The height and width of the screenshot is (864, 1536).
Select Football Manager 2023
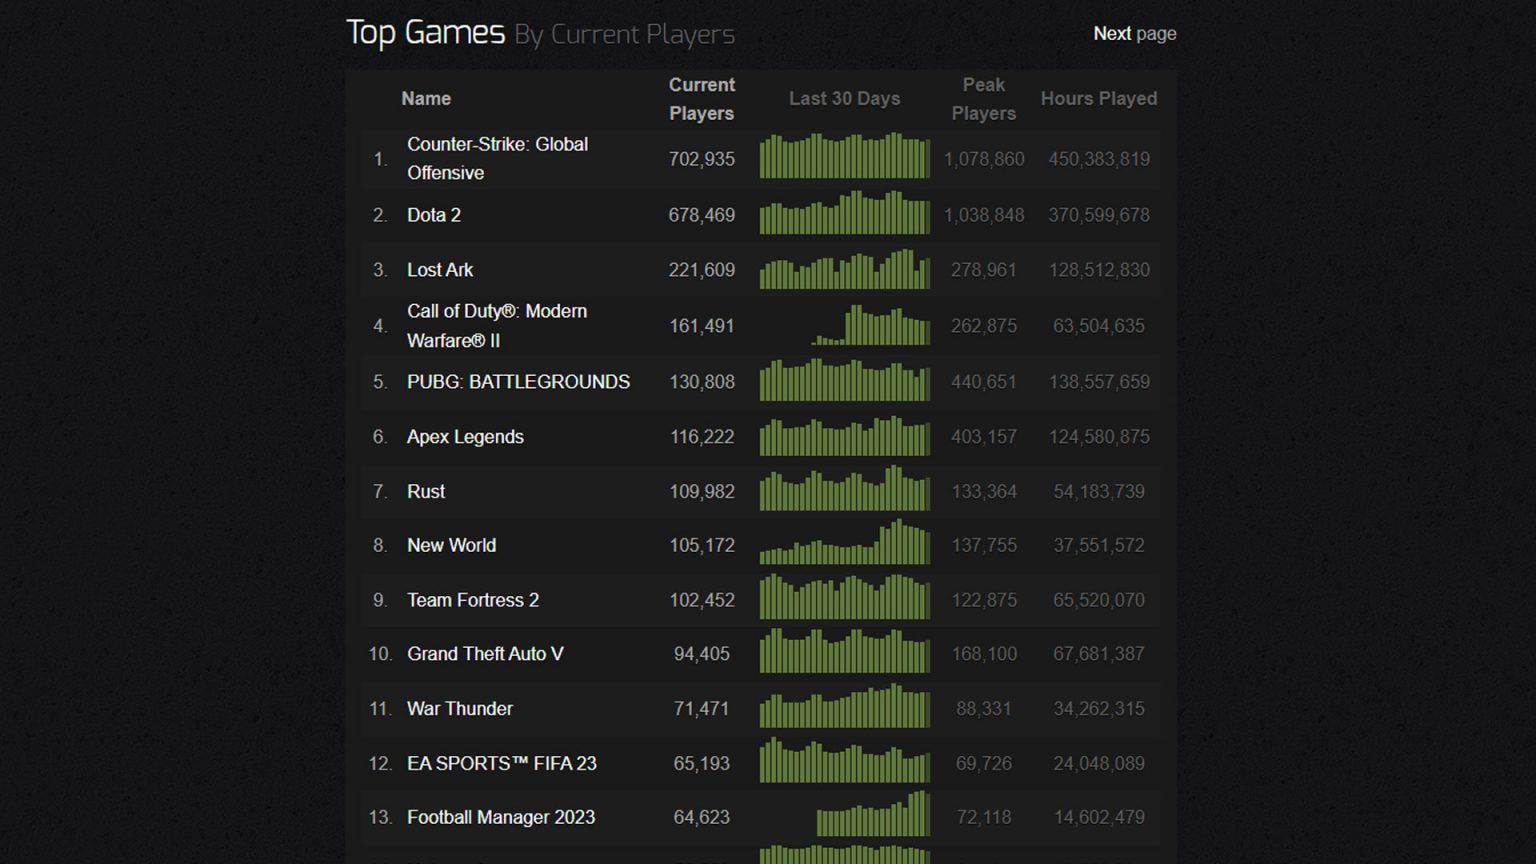pos(500,817)
